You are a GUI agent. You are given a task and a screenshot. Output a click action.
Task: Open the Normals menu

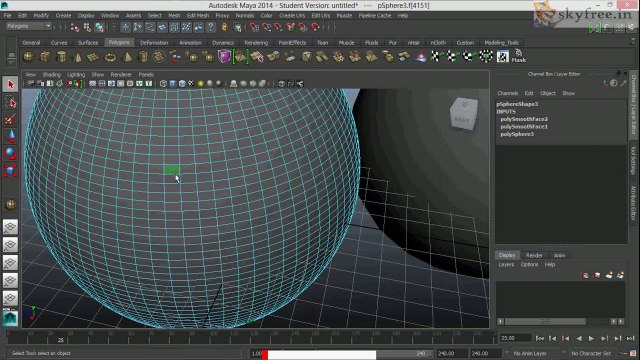click(x=245, y=16)
